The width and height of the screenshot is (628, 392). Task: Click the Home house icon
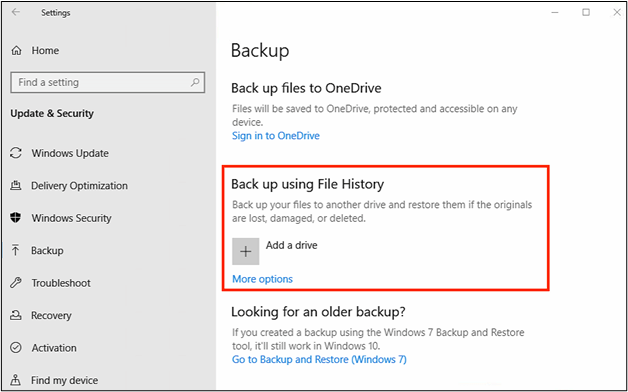pyautogui.click(x=16, y=51)
